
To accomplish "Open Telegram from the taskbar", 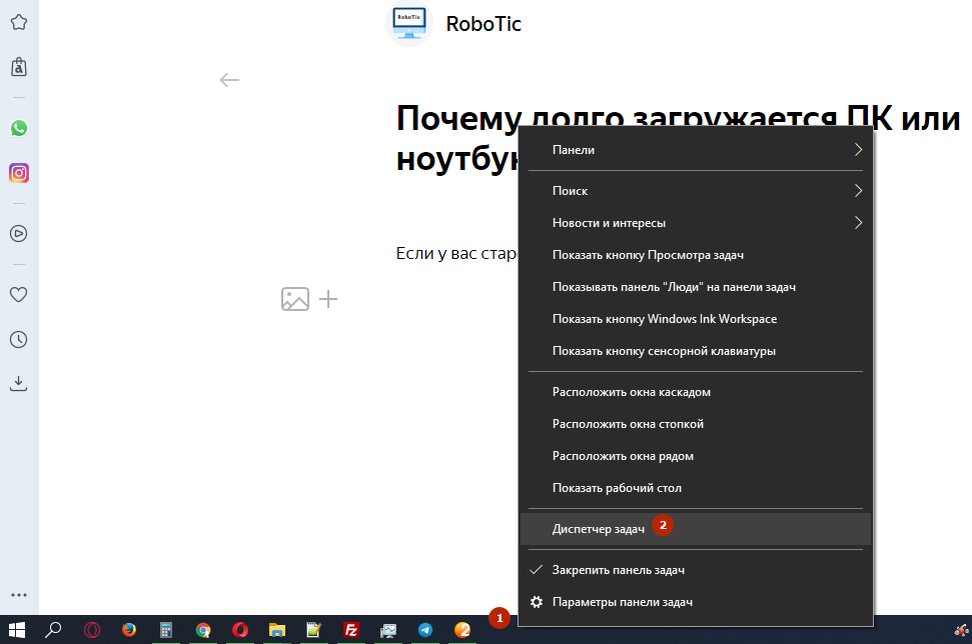I will (423, 631).
